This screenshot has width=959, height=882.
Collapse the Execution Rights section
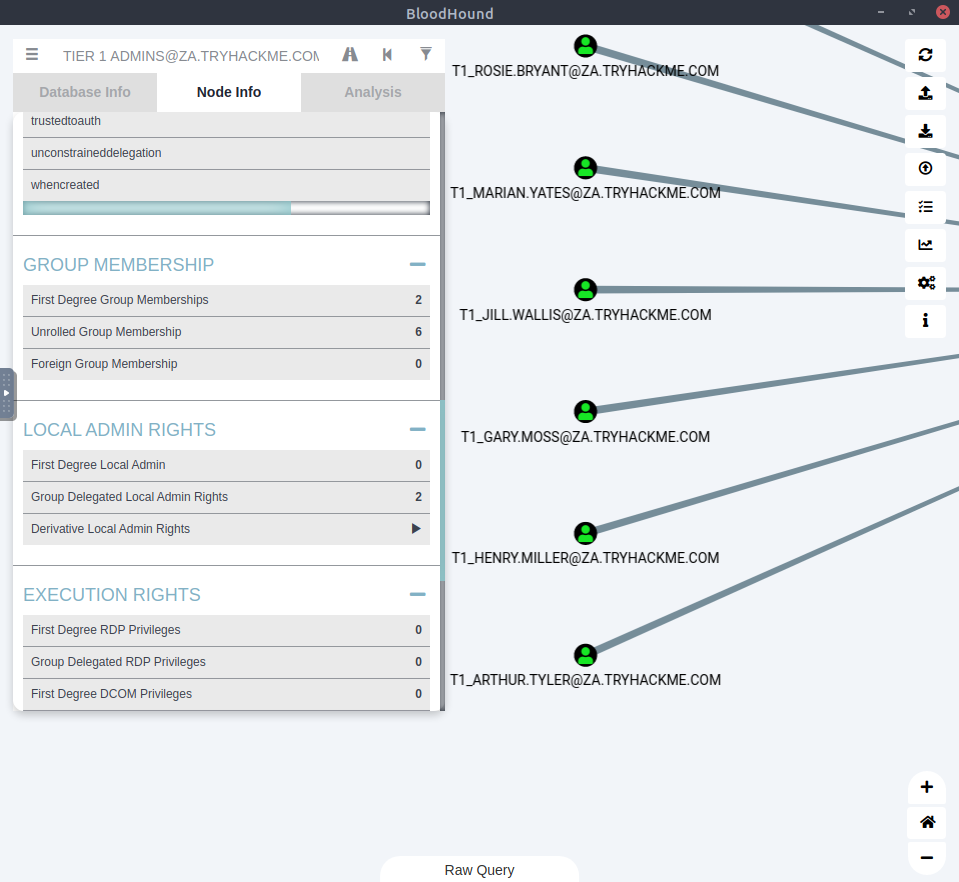[418, 592]
